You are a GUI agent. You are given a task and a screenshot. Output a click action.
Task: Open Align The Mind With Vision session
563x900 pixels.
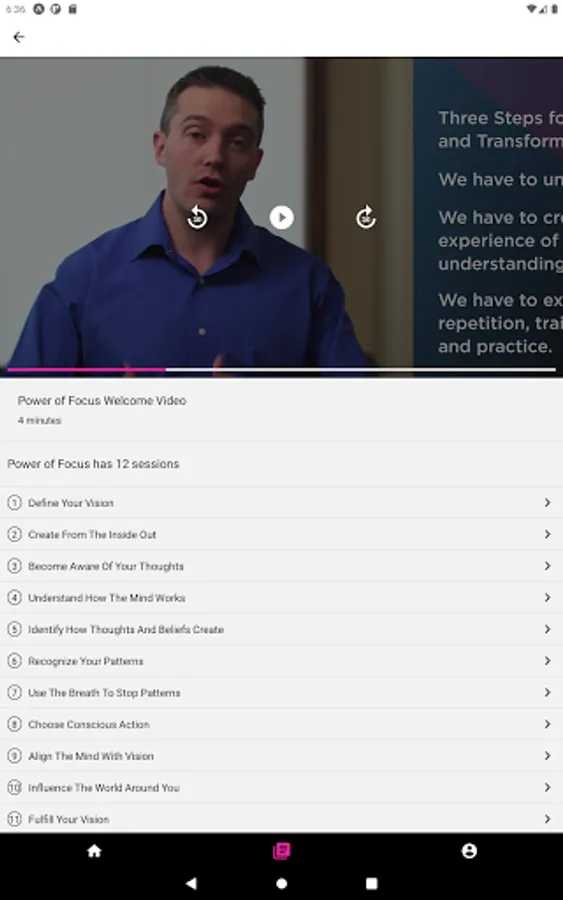pyautogui.click(x=281, y=755)
